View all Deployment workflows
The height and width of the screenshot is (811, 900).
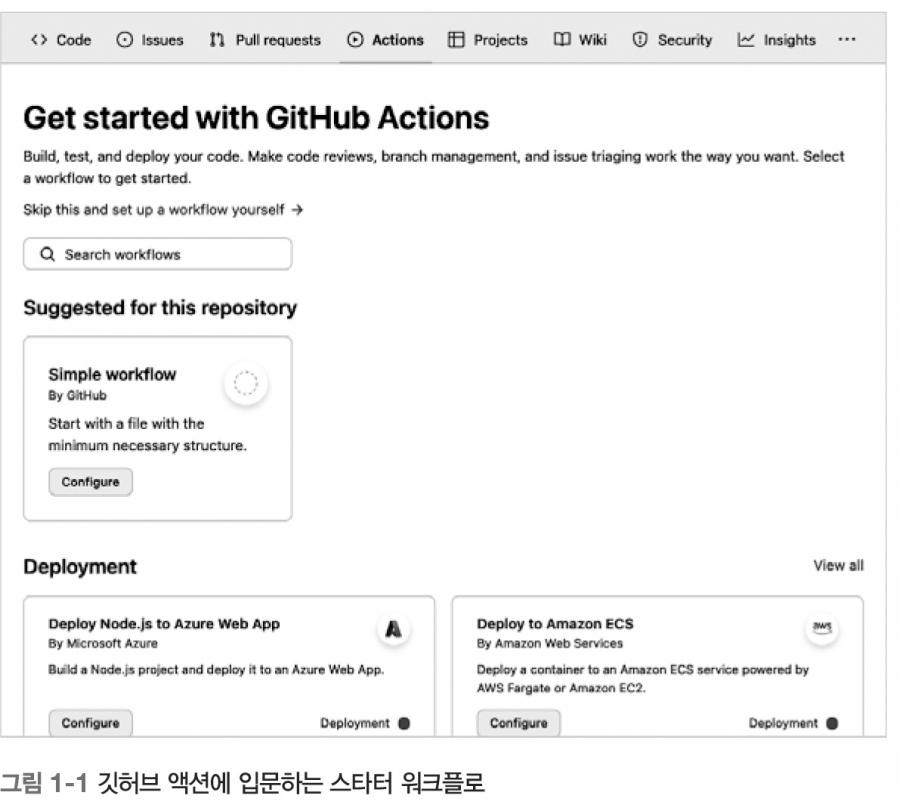click(838, 566)
